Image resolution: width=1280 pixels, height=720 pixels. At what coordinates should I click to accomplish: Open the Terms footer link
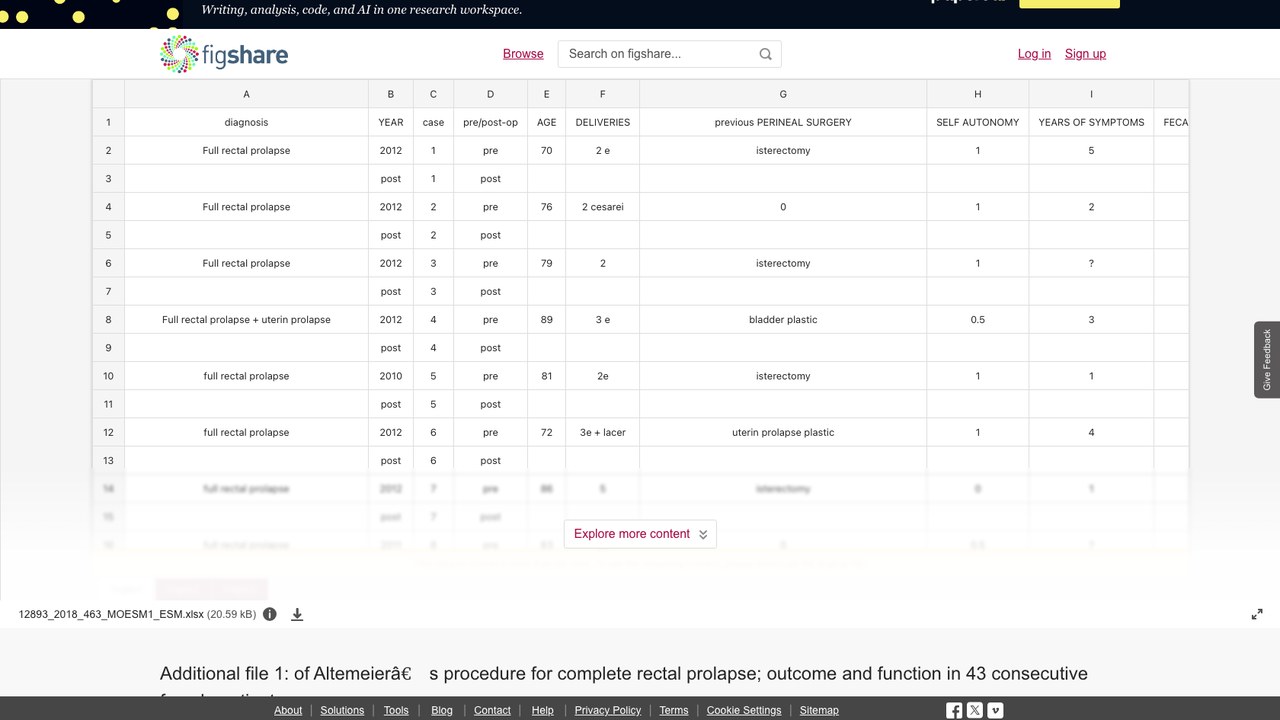coord(674,710)
